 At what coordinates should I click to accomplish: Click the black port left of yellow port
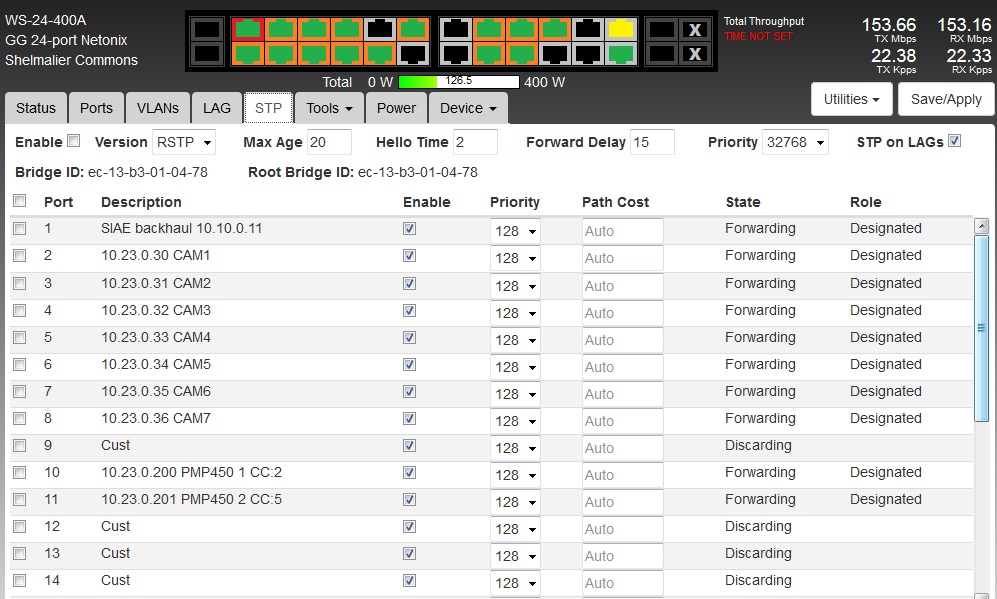[588, 29]
